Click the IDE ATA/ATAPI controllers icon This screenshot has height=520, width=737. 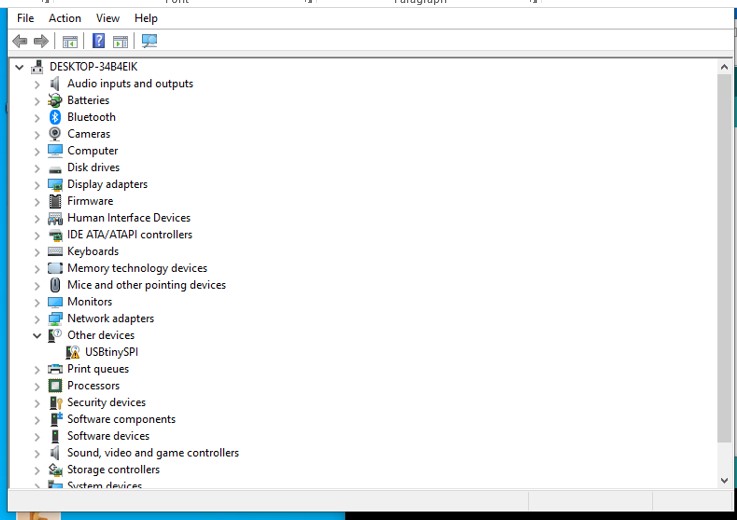point(55,235)
